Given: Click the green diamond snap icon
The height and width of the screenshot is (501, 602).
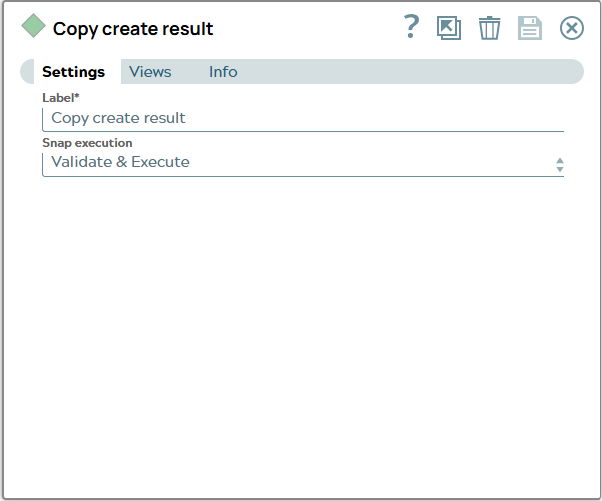Looking at the screenshot, I should [33, 26].
